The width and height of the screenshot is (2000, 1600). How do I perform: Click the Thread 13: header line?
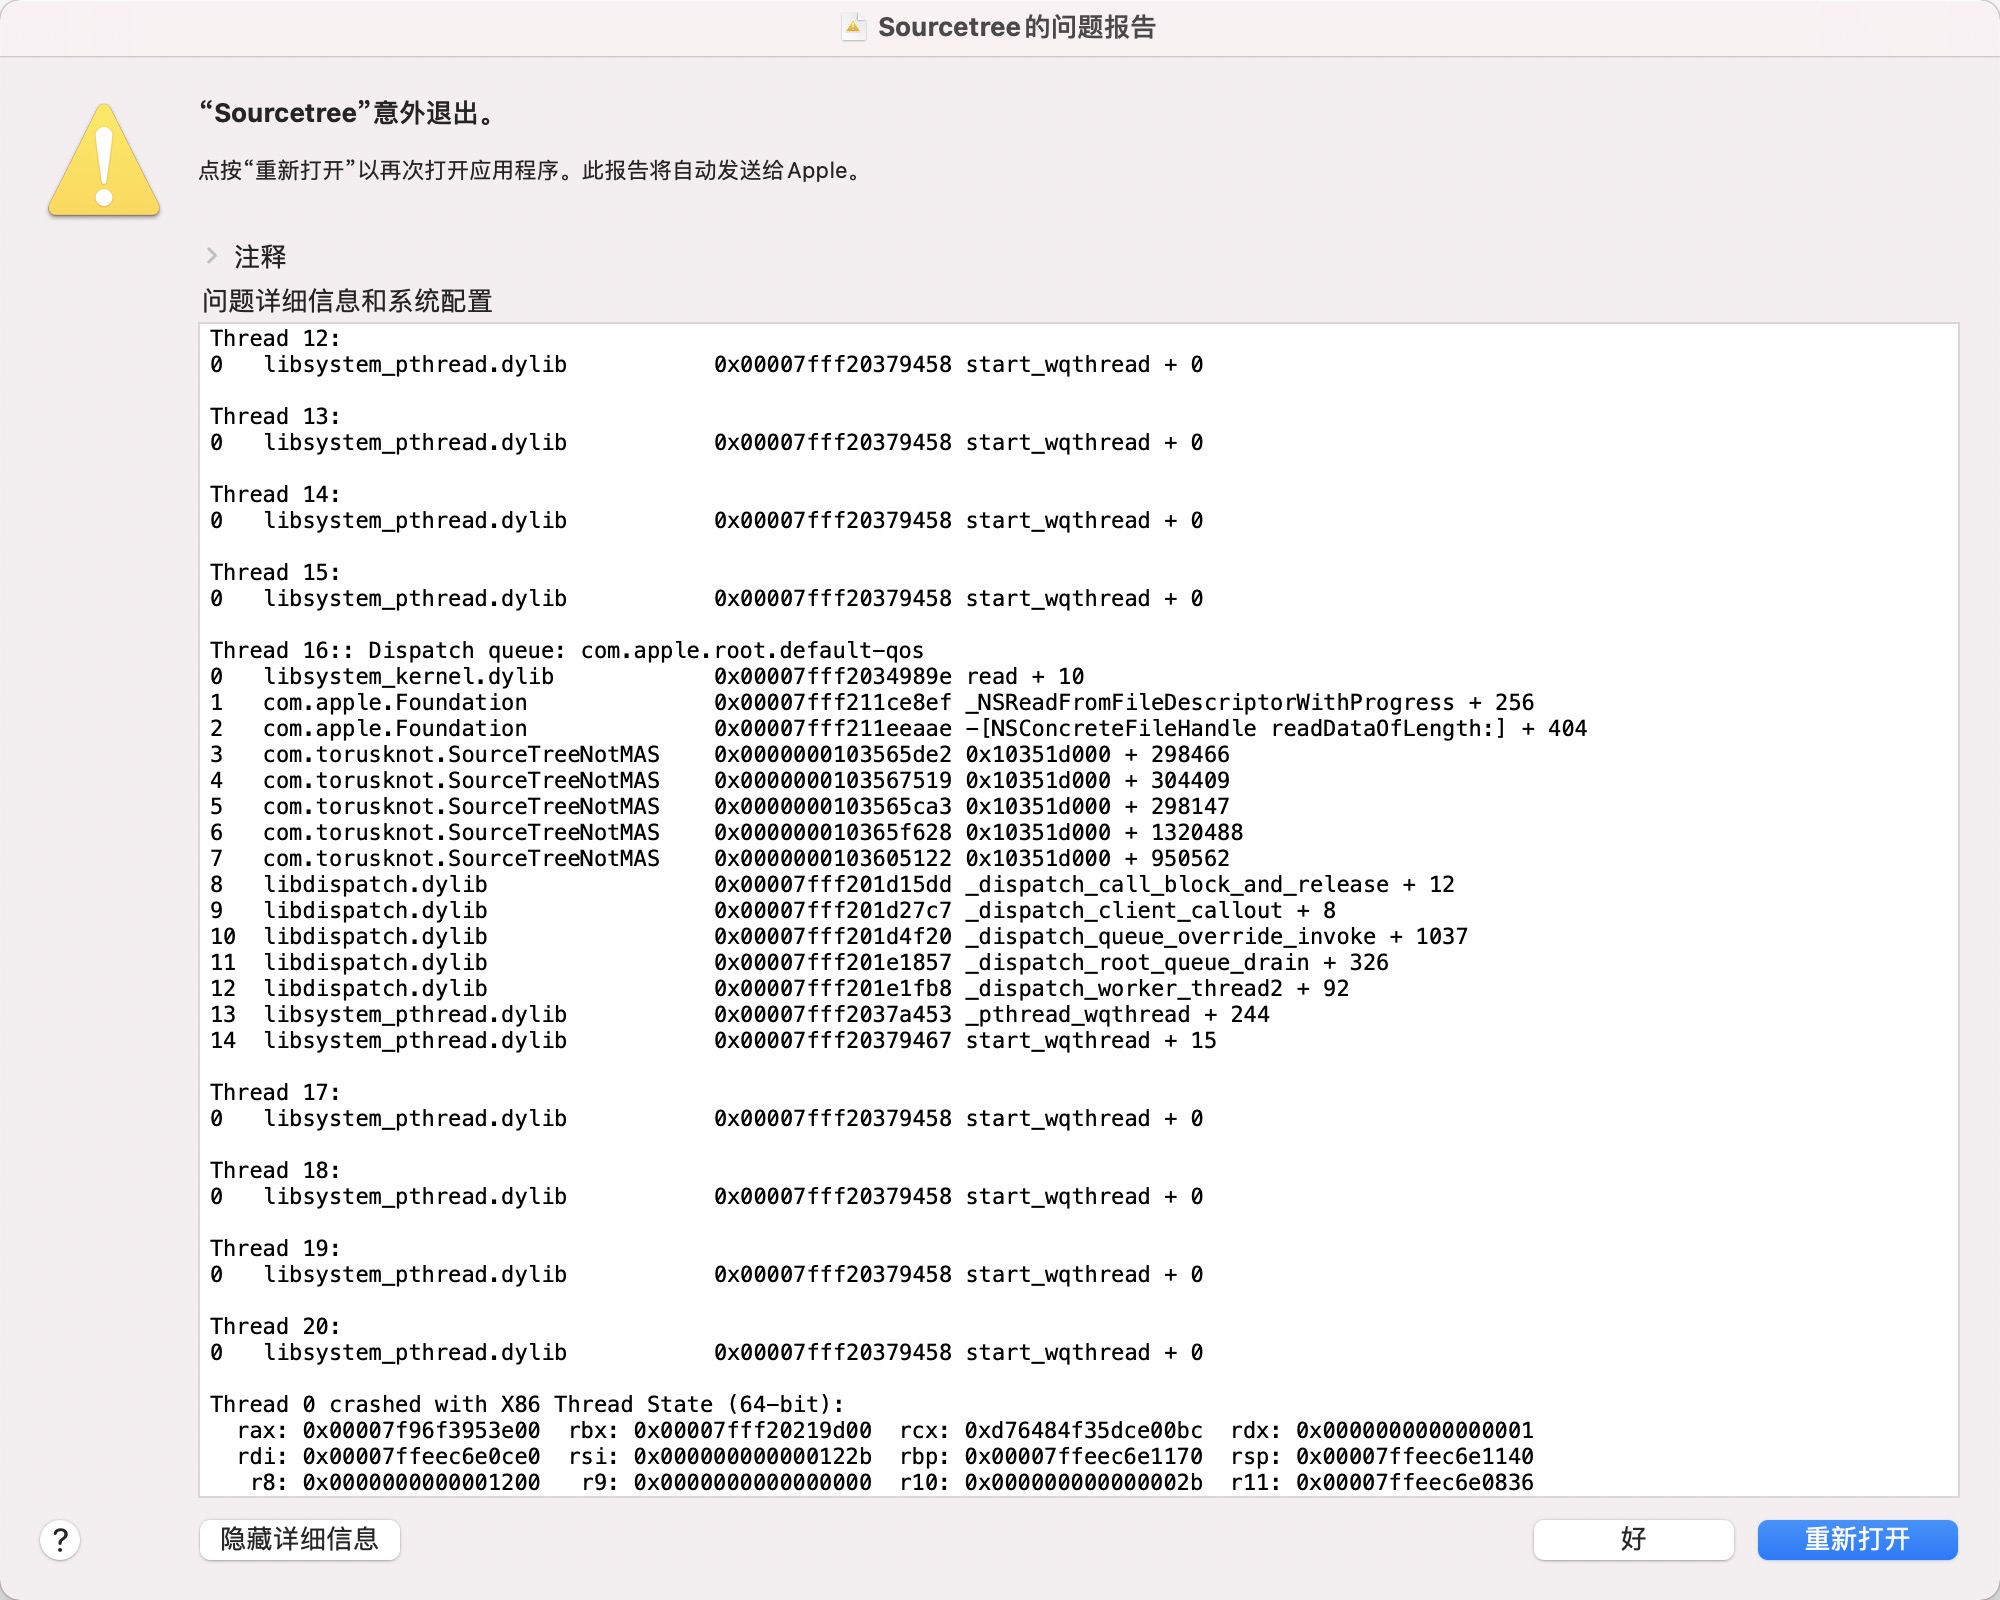click(275, 416)
